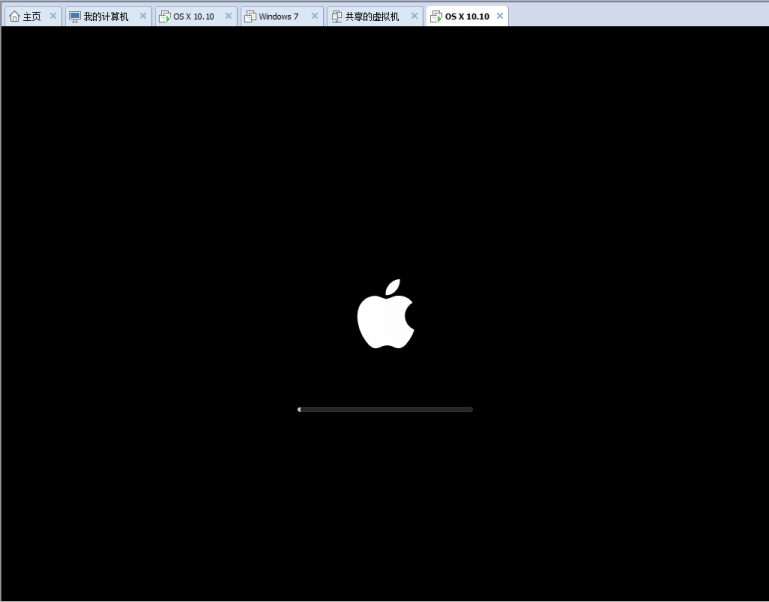The width and height of the screenshot is (769, 602).
Task: Close the 我的计算机 tab
Action: click(x=143, y=16)
